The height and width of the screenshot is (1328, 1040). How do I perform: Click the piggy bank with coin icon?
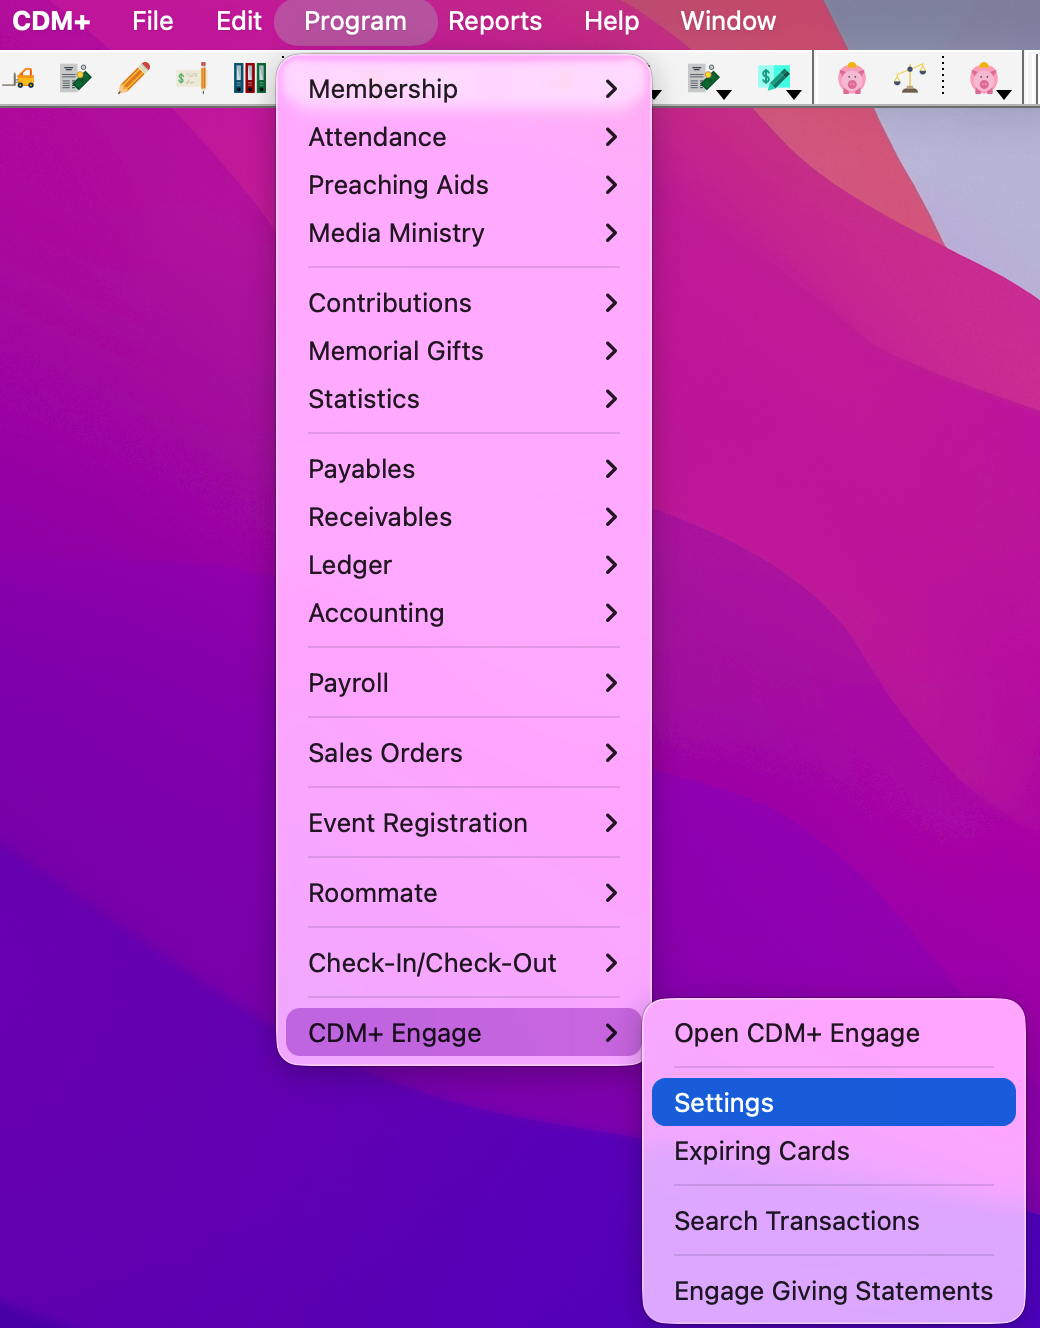(984, 78)
